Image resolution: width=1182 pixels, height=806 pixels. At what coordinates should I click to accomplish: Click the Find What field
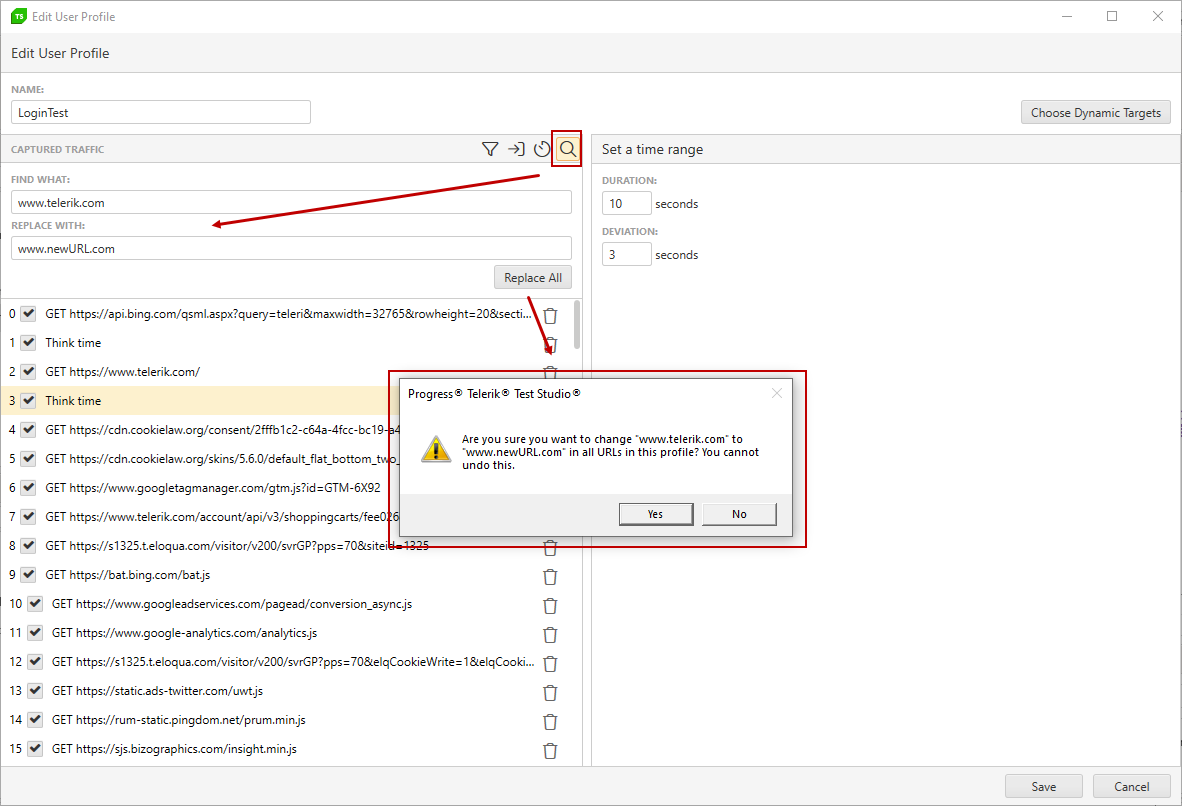click(291, 202)
